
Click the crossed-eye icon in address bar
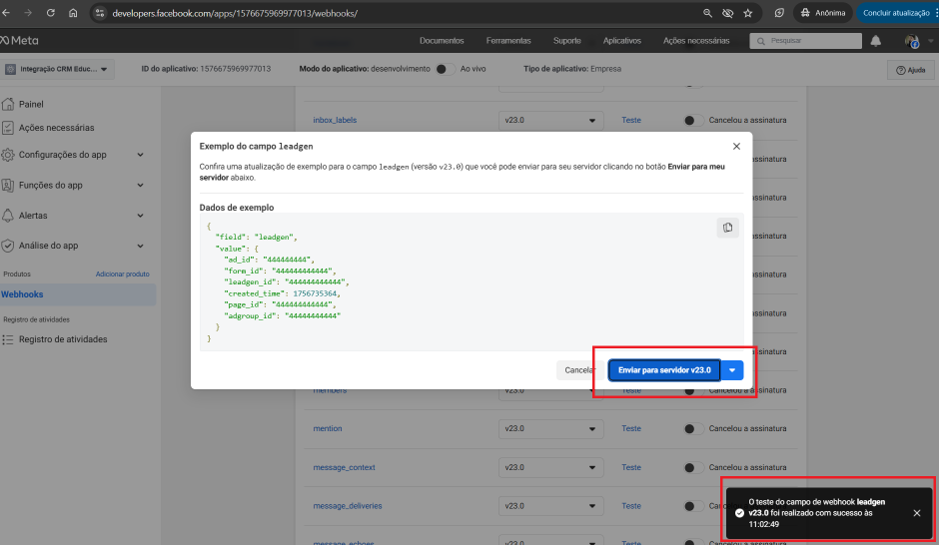[728, 13]
